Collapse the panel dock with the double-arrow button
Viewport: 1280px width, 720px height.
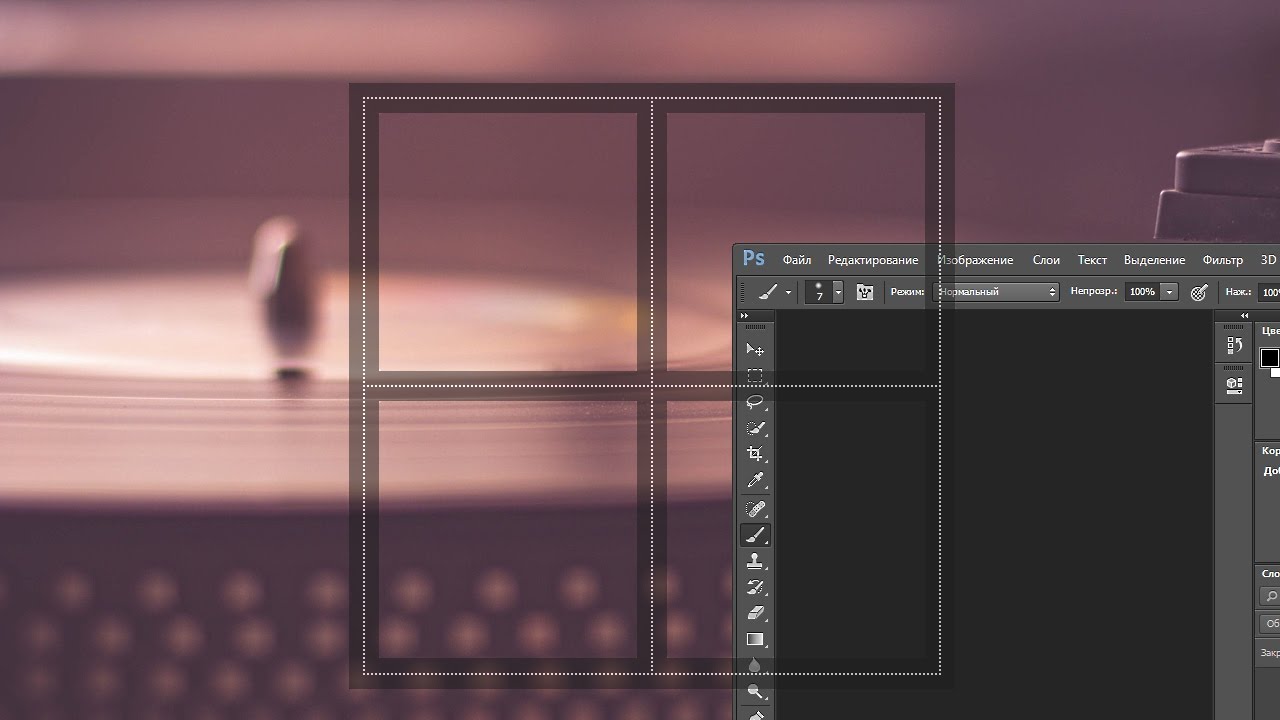[1243, 313]
